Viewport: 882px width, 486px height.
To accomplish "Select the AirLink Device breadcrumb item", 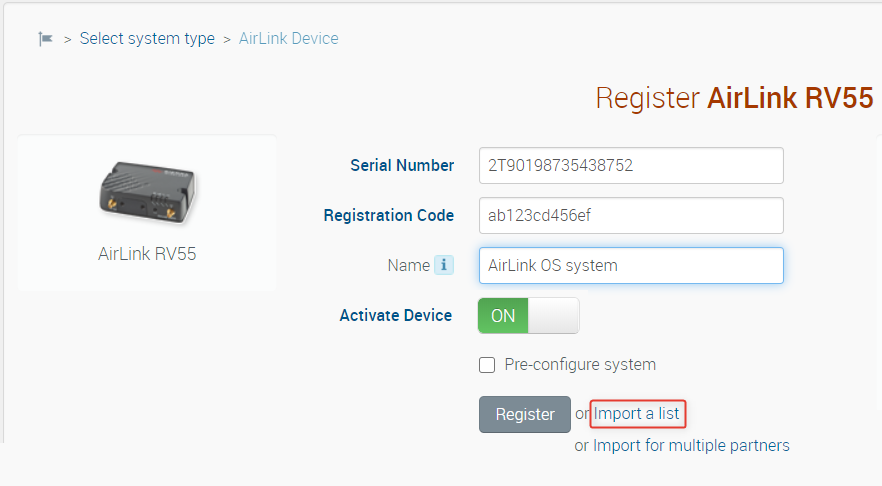I will (x=288, y=39).
